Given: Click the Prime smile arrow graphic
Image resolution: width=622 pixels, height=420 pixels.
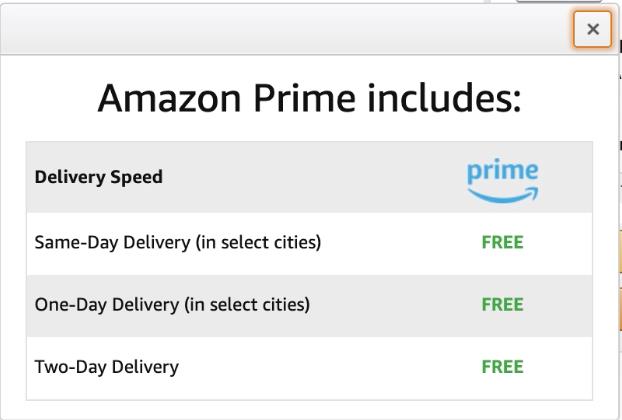Looking at the screenshot, I should click(503, 194).
